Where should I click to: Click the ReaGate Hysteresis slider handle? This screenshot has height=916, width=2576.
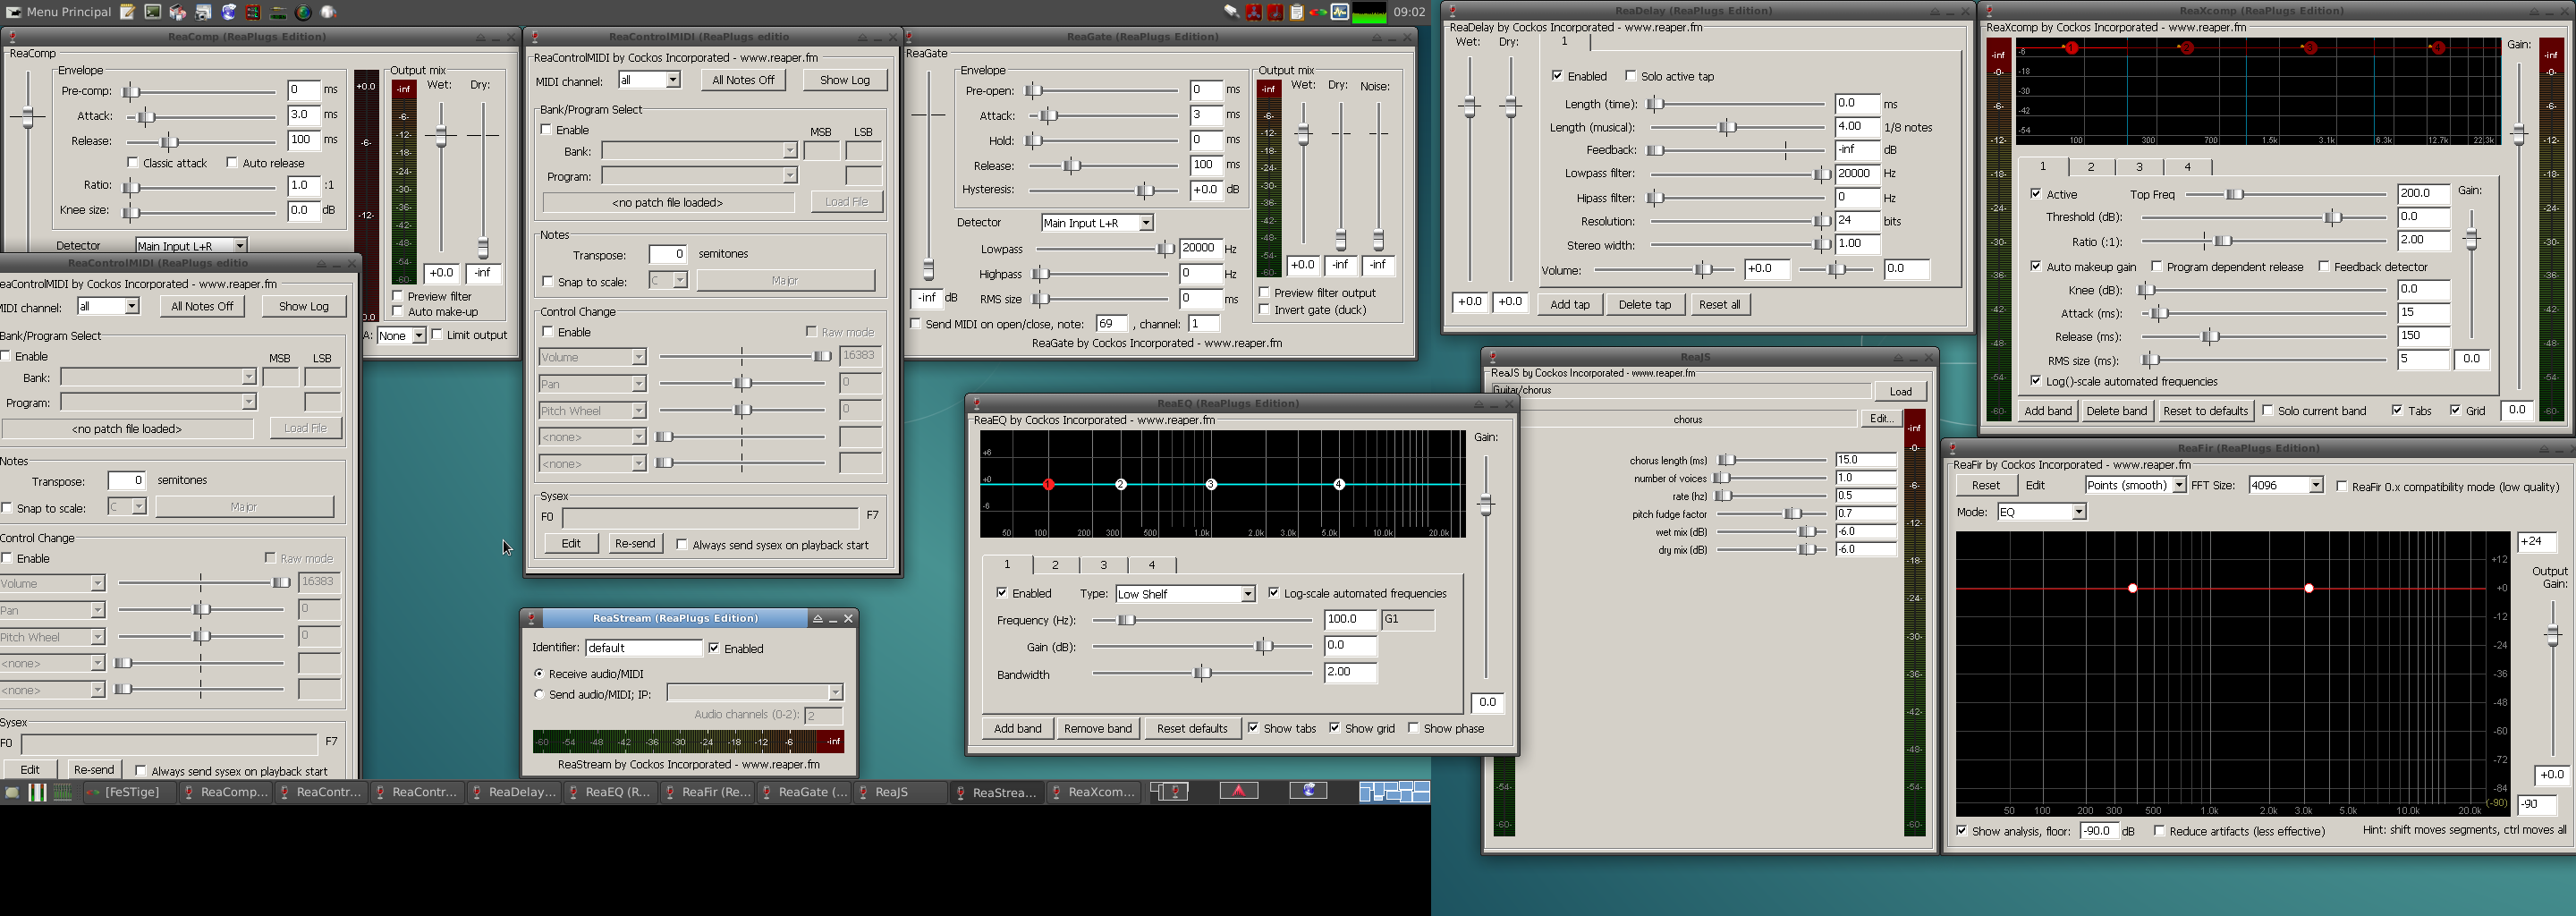coord(1144,190)
